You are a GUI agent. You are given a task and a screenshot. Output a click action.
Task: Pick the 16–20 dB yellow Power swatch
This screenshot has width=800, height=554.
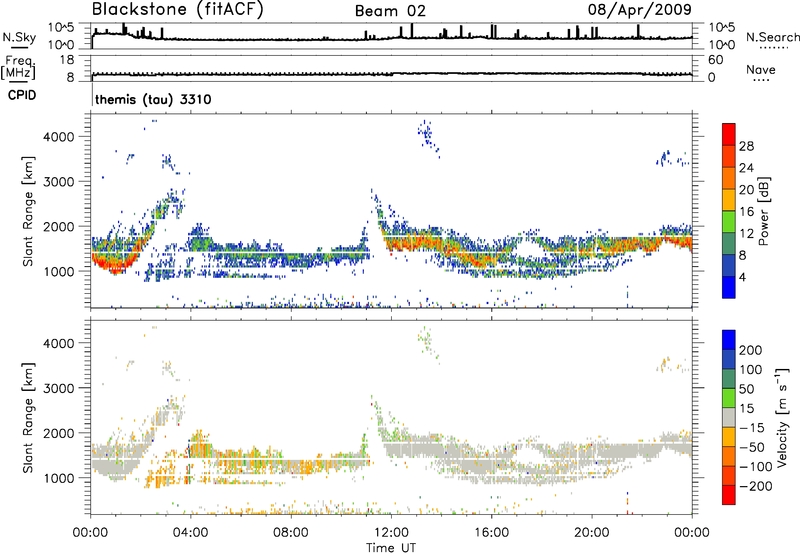729,200
